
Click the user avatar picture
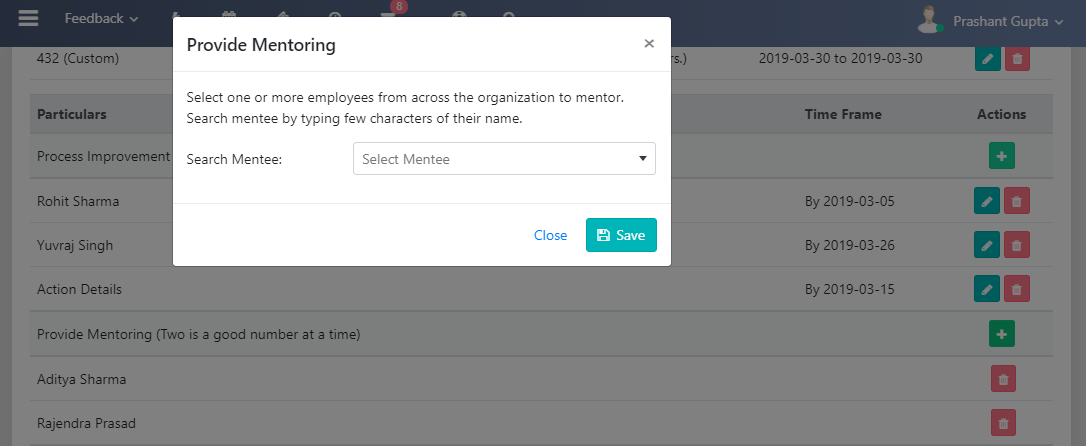(x=931, y=18)
